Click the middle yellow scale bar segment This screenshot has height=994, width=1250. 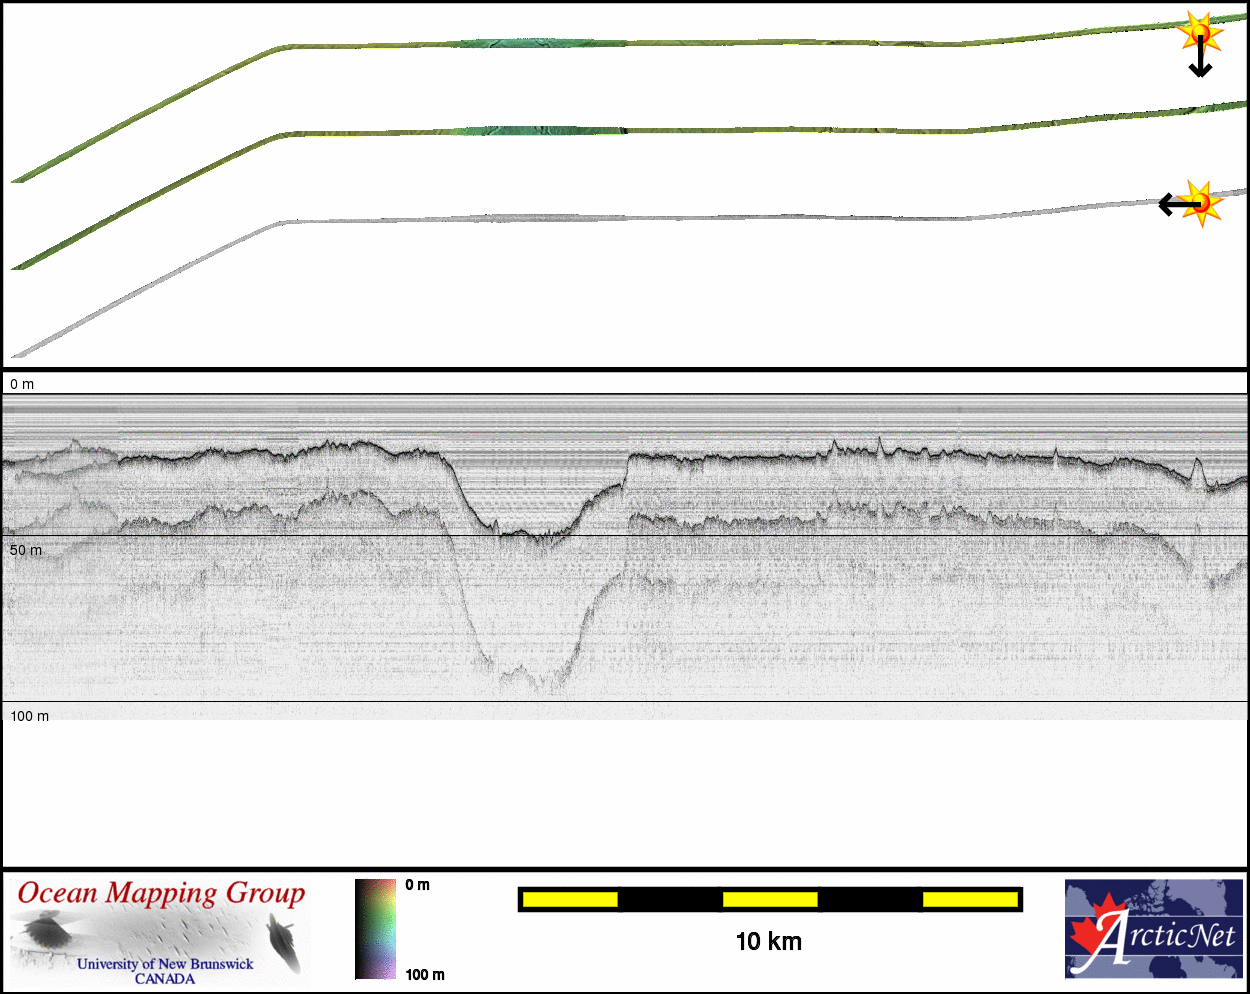click(769, 900)
